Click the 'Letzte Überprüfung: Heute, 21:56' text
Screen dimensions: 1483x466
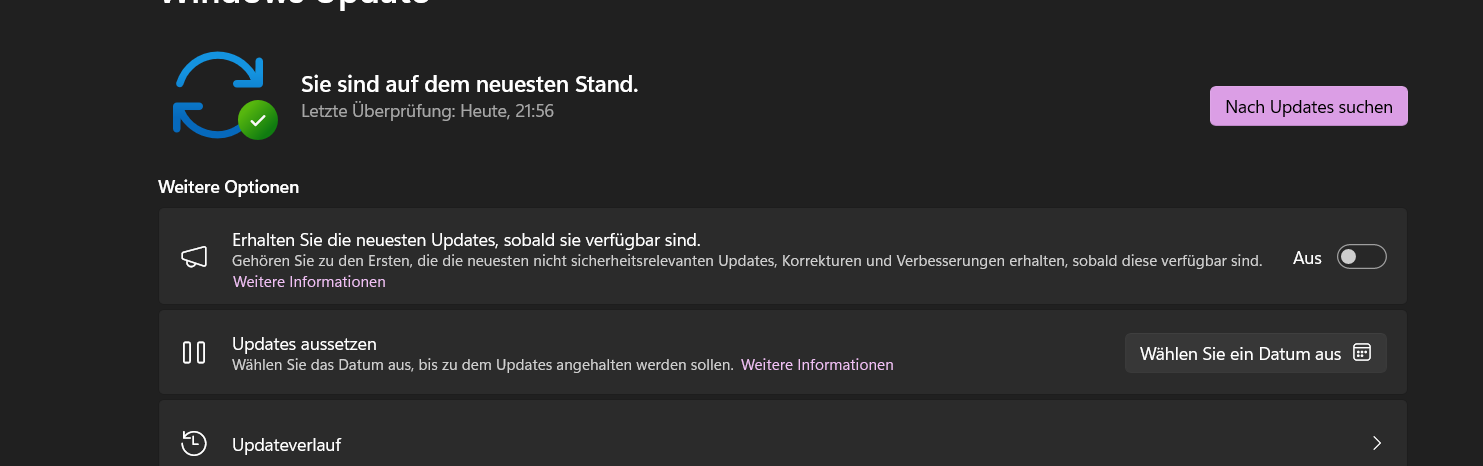(427, 111)
